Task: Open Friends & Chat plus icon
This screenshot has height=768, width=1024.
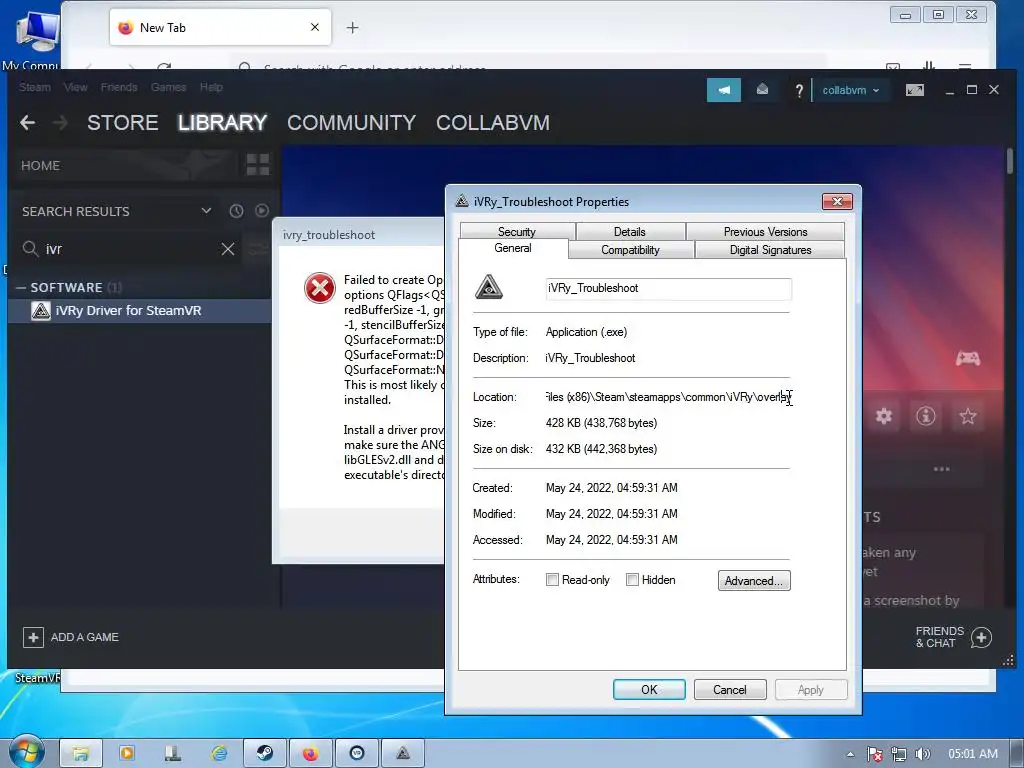Action: tap(982, 637)
